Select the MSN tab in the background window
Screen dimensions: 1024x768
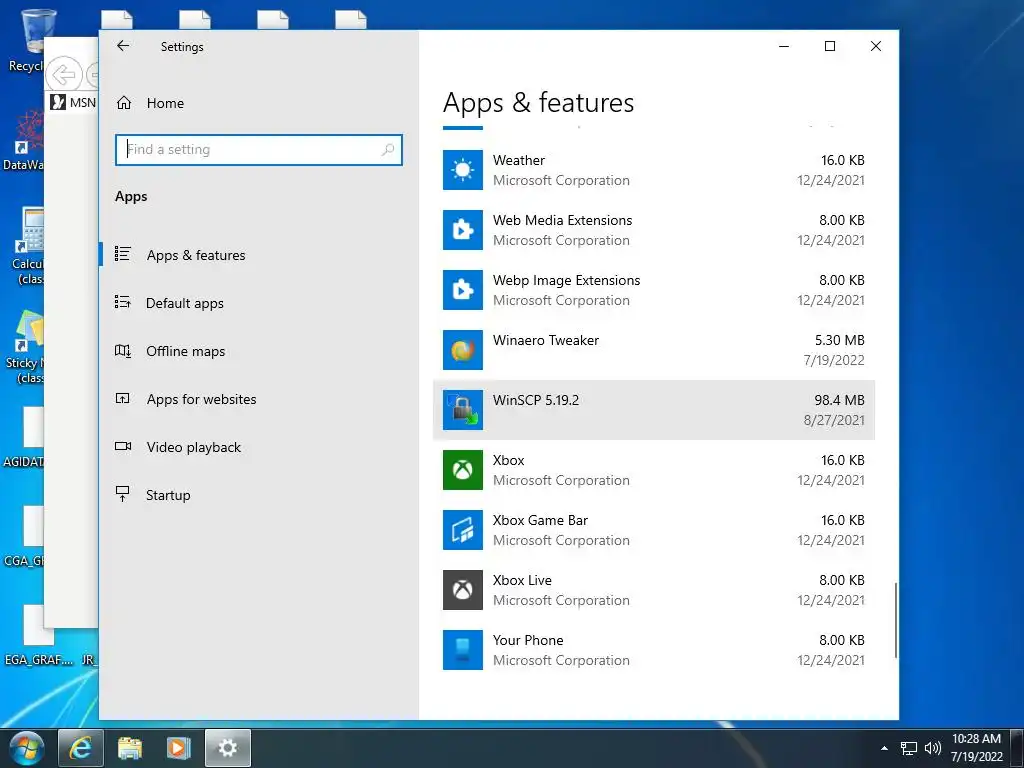[73, 102]
